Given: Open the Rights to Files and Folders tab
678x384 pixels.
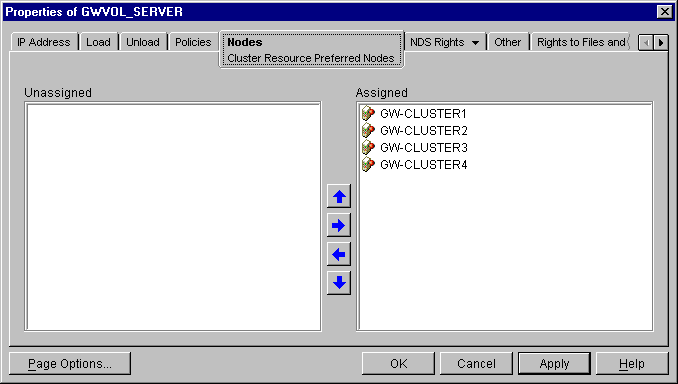Looking at the screenshot, I should [581, 42].
